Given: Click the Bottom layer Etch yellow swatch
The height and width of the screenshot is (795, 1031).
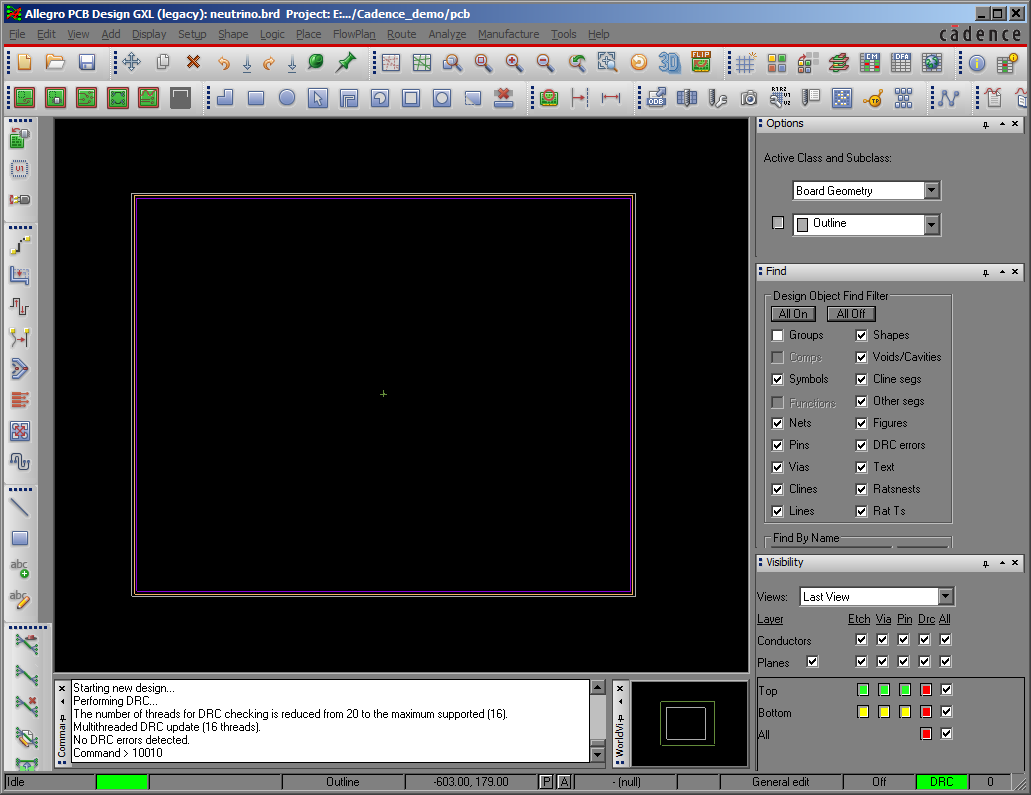Looking at the screenshot, I should (863, 712).
